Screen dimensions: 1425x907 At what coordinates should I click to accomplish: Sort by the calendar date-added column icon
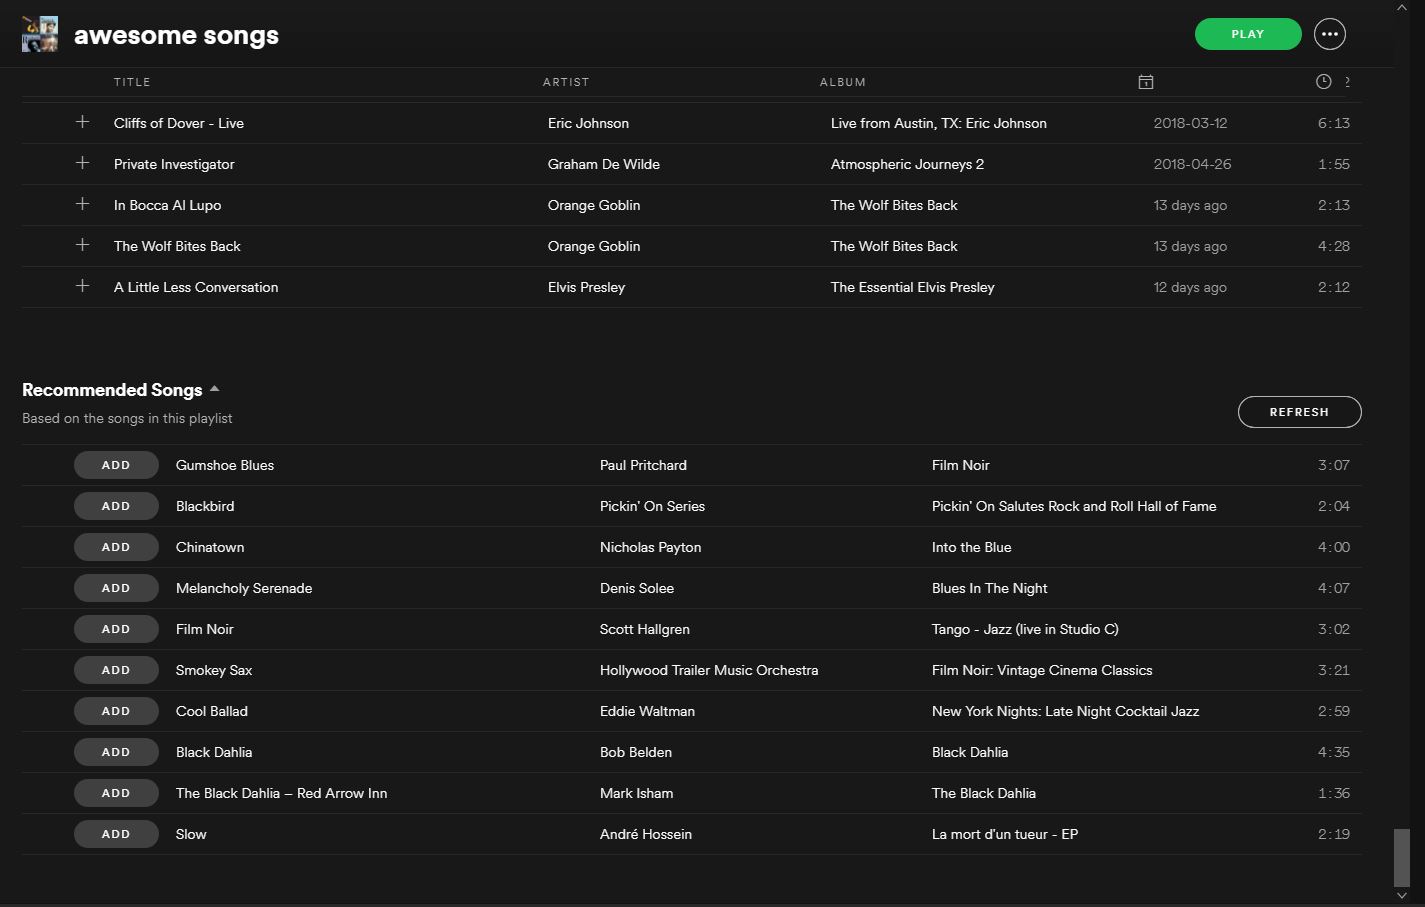1146,82
